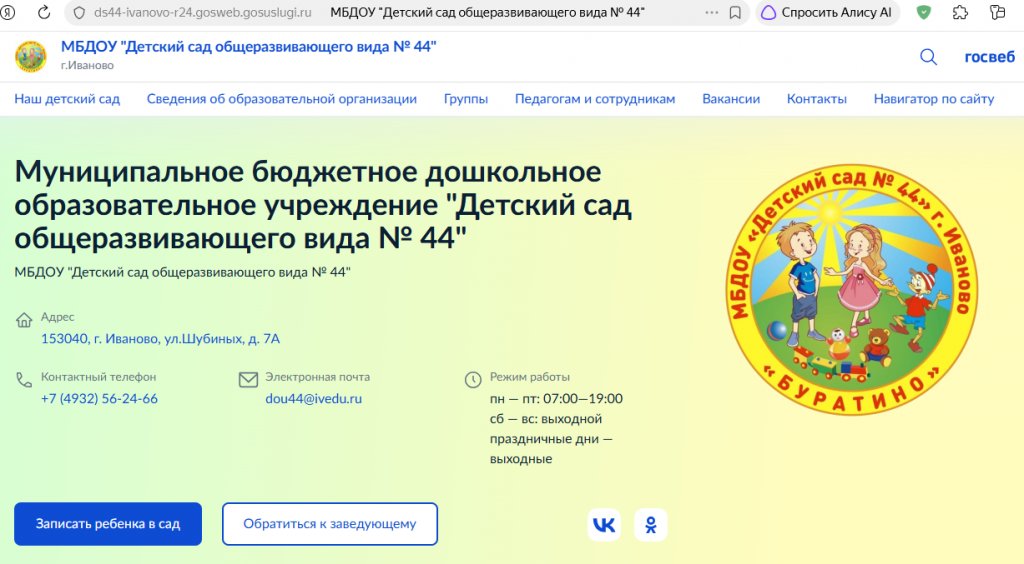This screenshot has height=564, width=1024.
Task: Go to the Вакансии section
Action: 731,99
